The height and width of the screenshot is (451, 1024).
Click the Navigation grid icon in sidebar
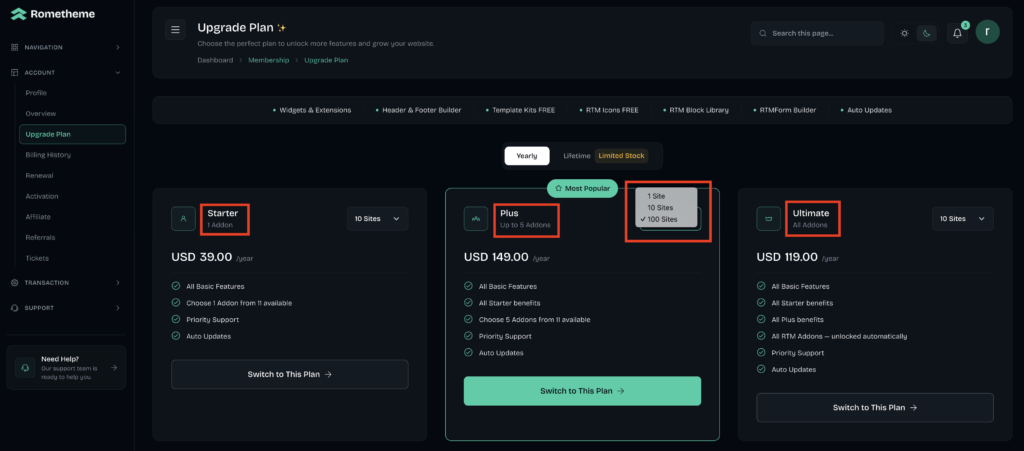[14, 48]
